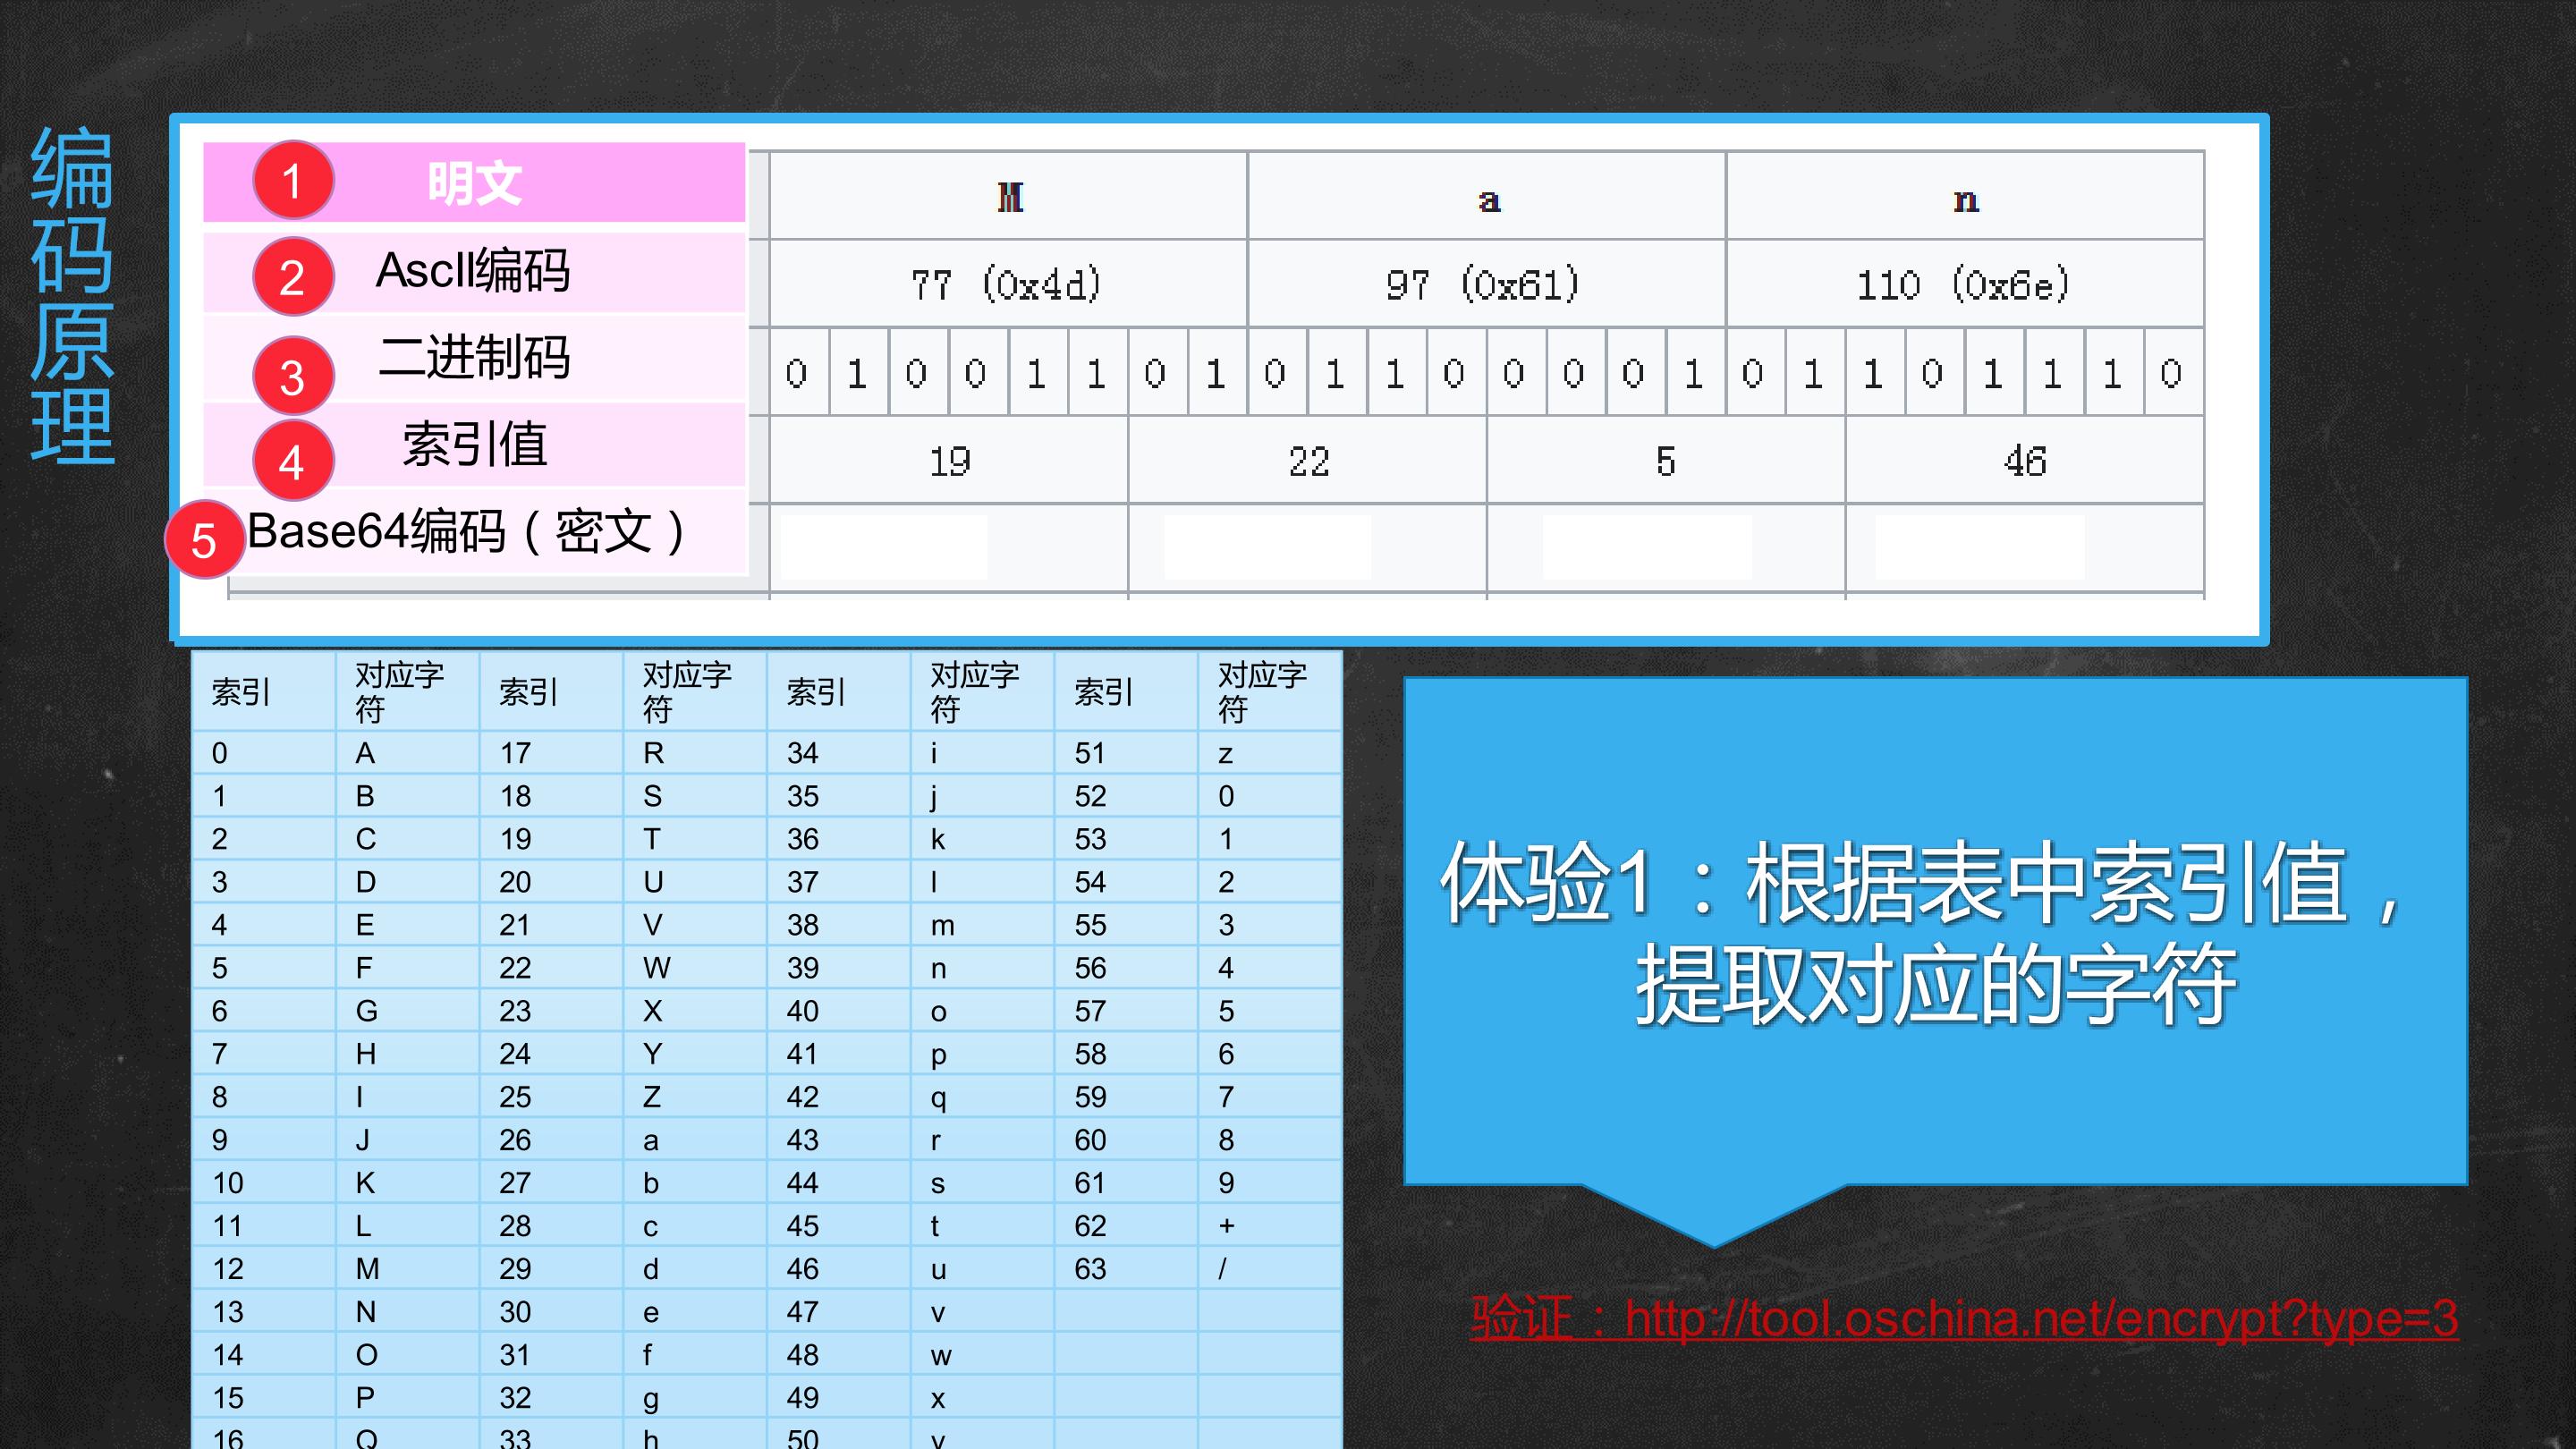
Task: Select the Base64编码(密文) row label
Action: [467, 531]
